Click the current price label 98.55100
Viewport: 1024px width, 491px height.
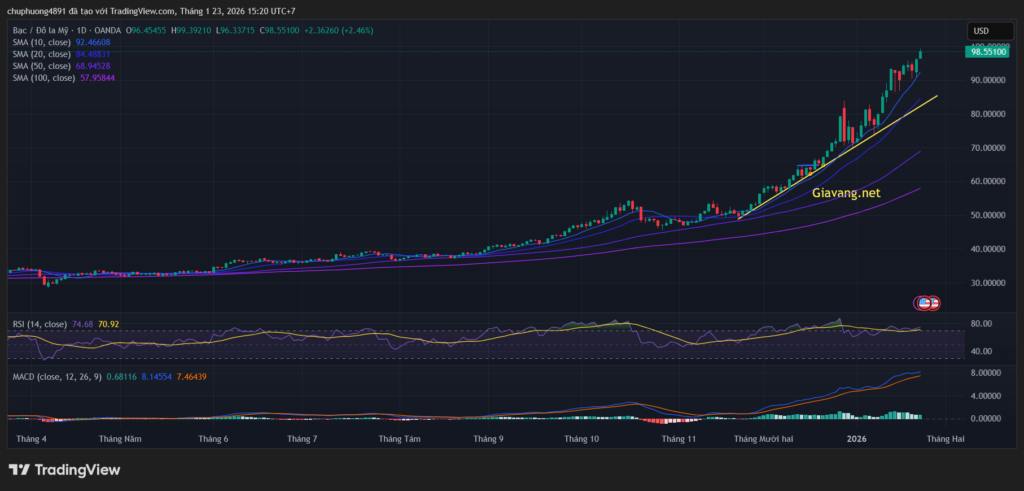click(988, 52)
